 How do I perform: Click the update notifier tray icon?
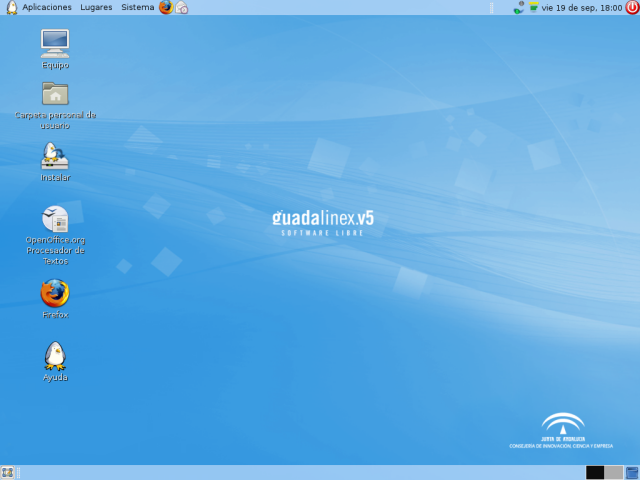point(534,7)
